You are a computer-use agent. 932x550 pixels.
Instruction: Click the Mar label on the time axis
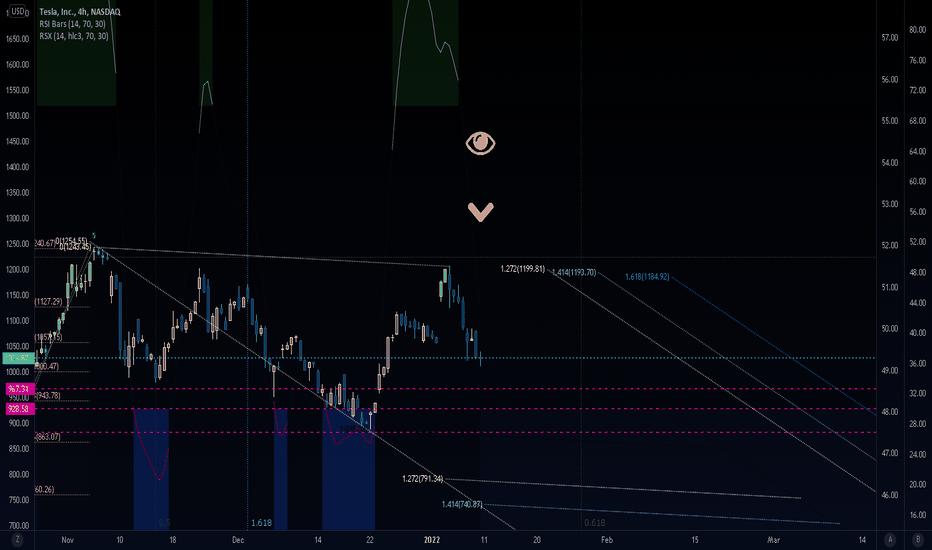point(773,540)
